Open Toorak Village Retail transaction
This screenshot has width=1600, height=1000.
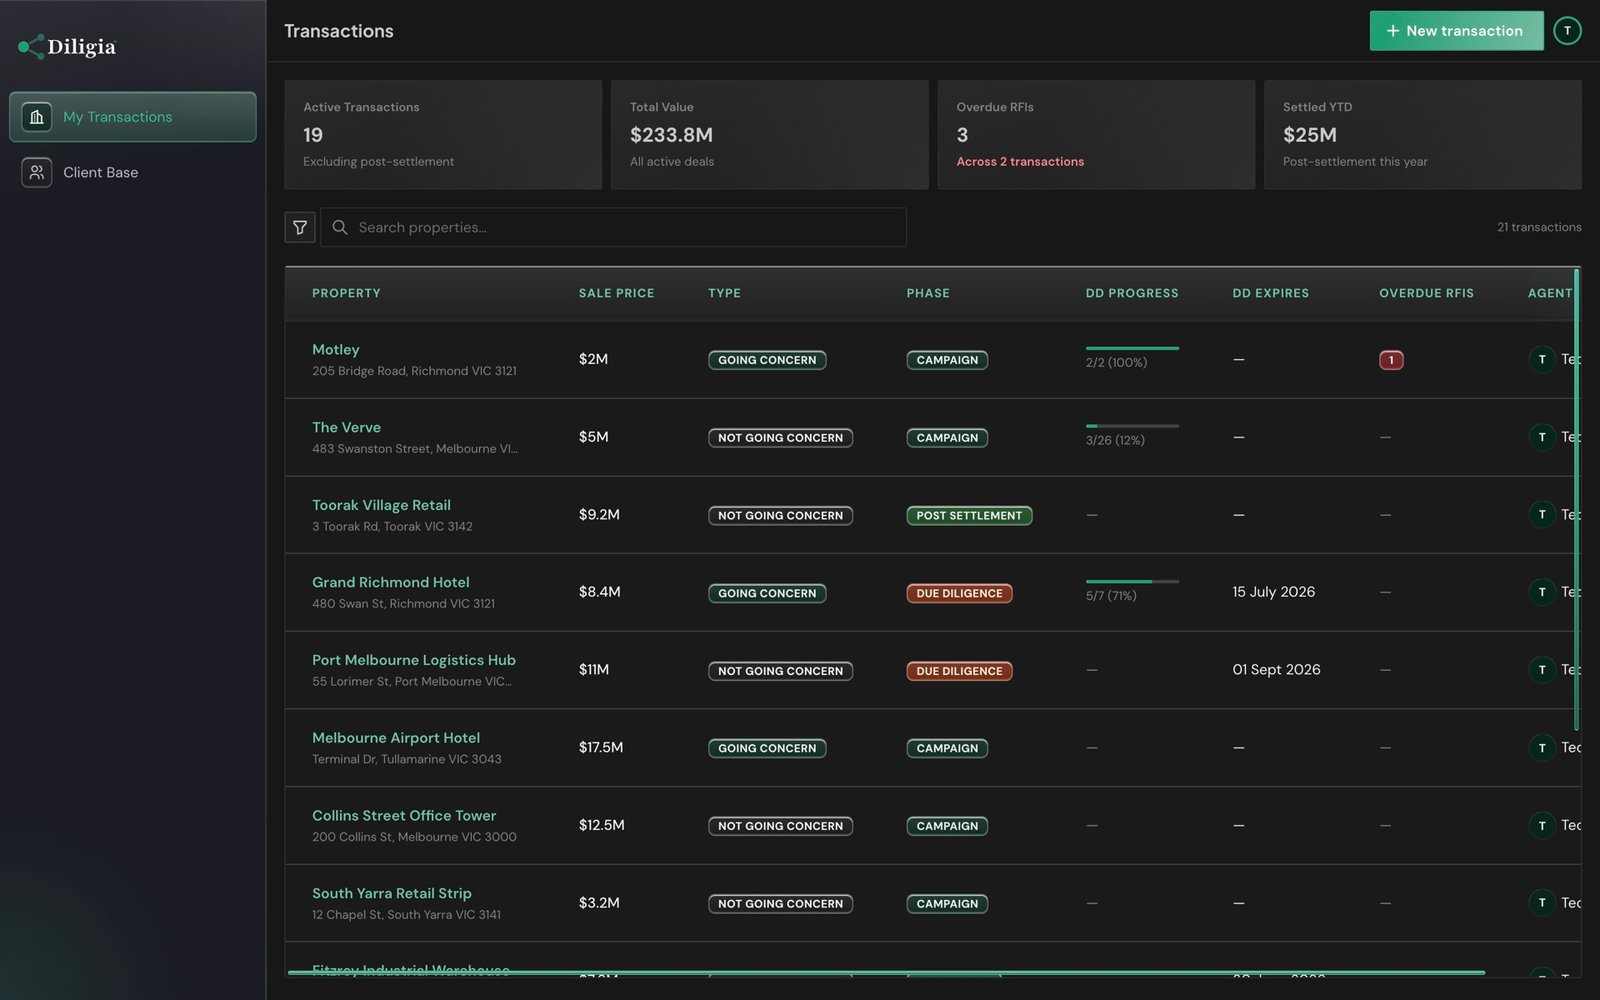(381, 505)
